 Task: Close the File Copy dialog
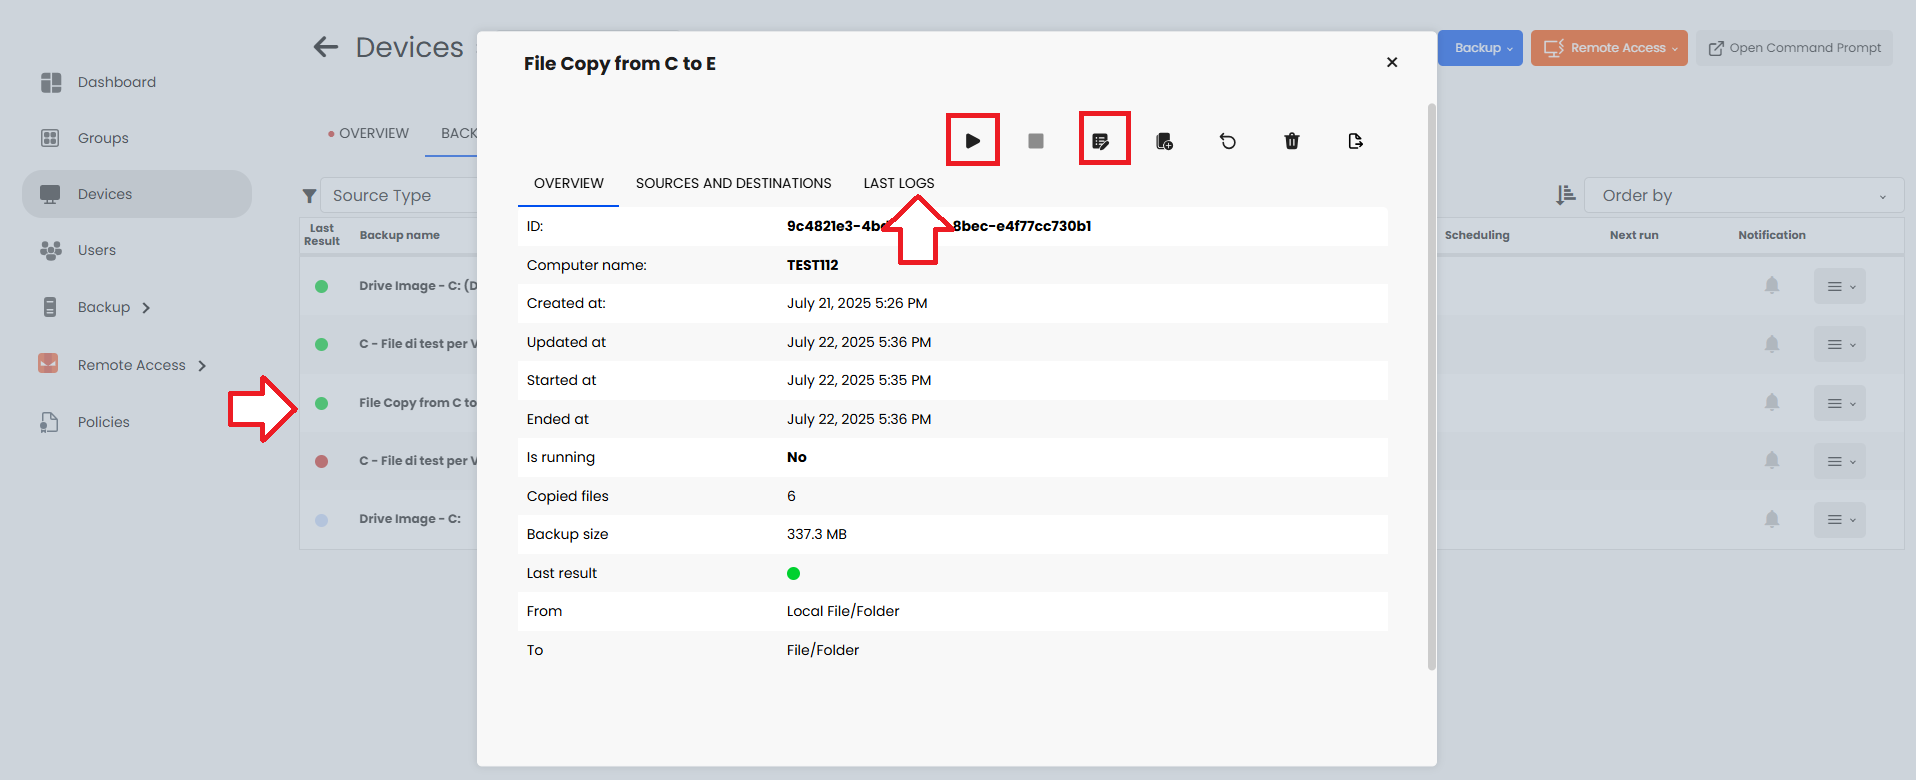coord(1392,62)
